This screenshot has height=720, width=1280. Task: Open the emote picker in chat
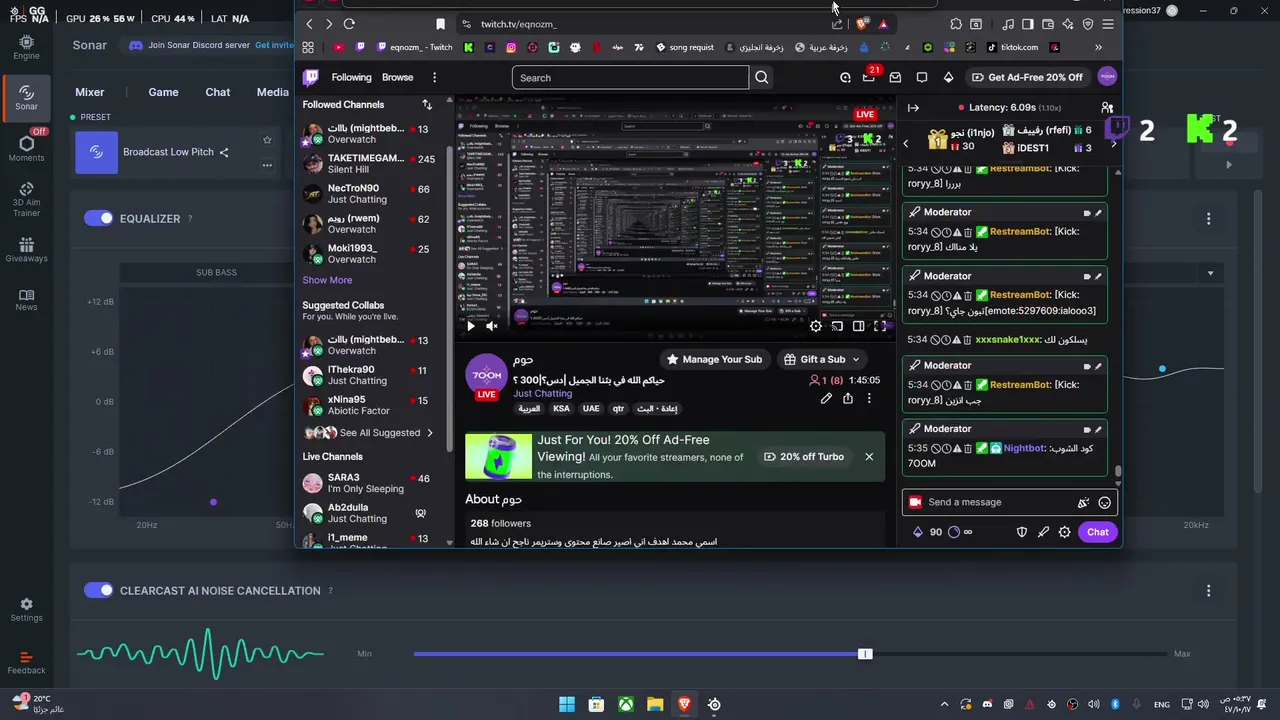[1104, 502]
